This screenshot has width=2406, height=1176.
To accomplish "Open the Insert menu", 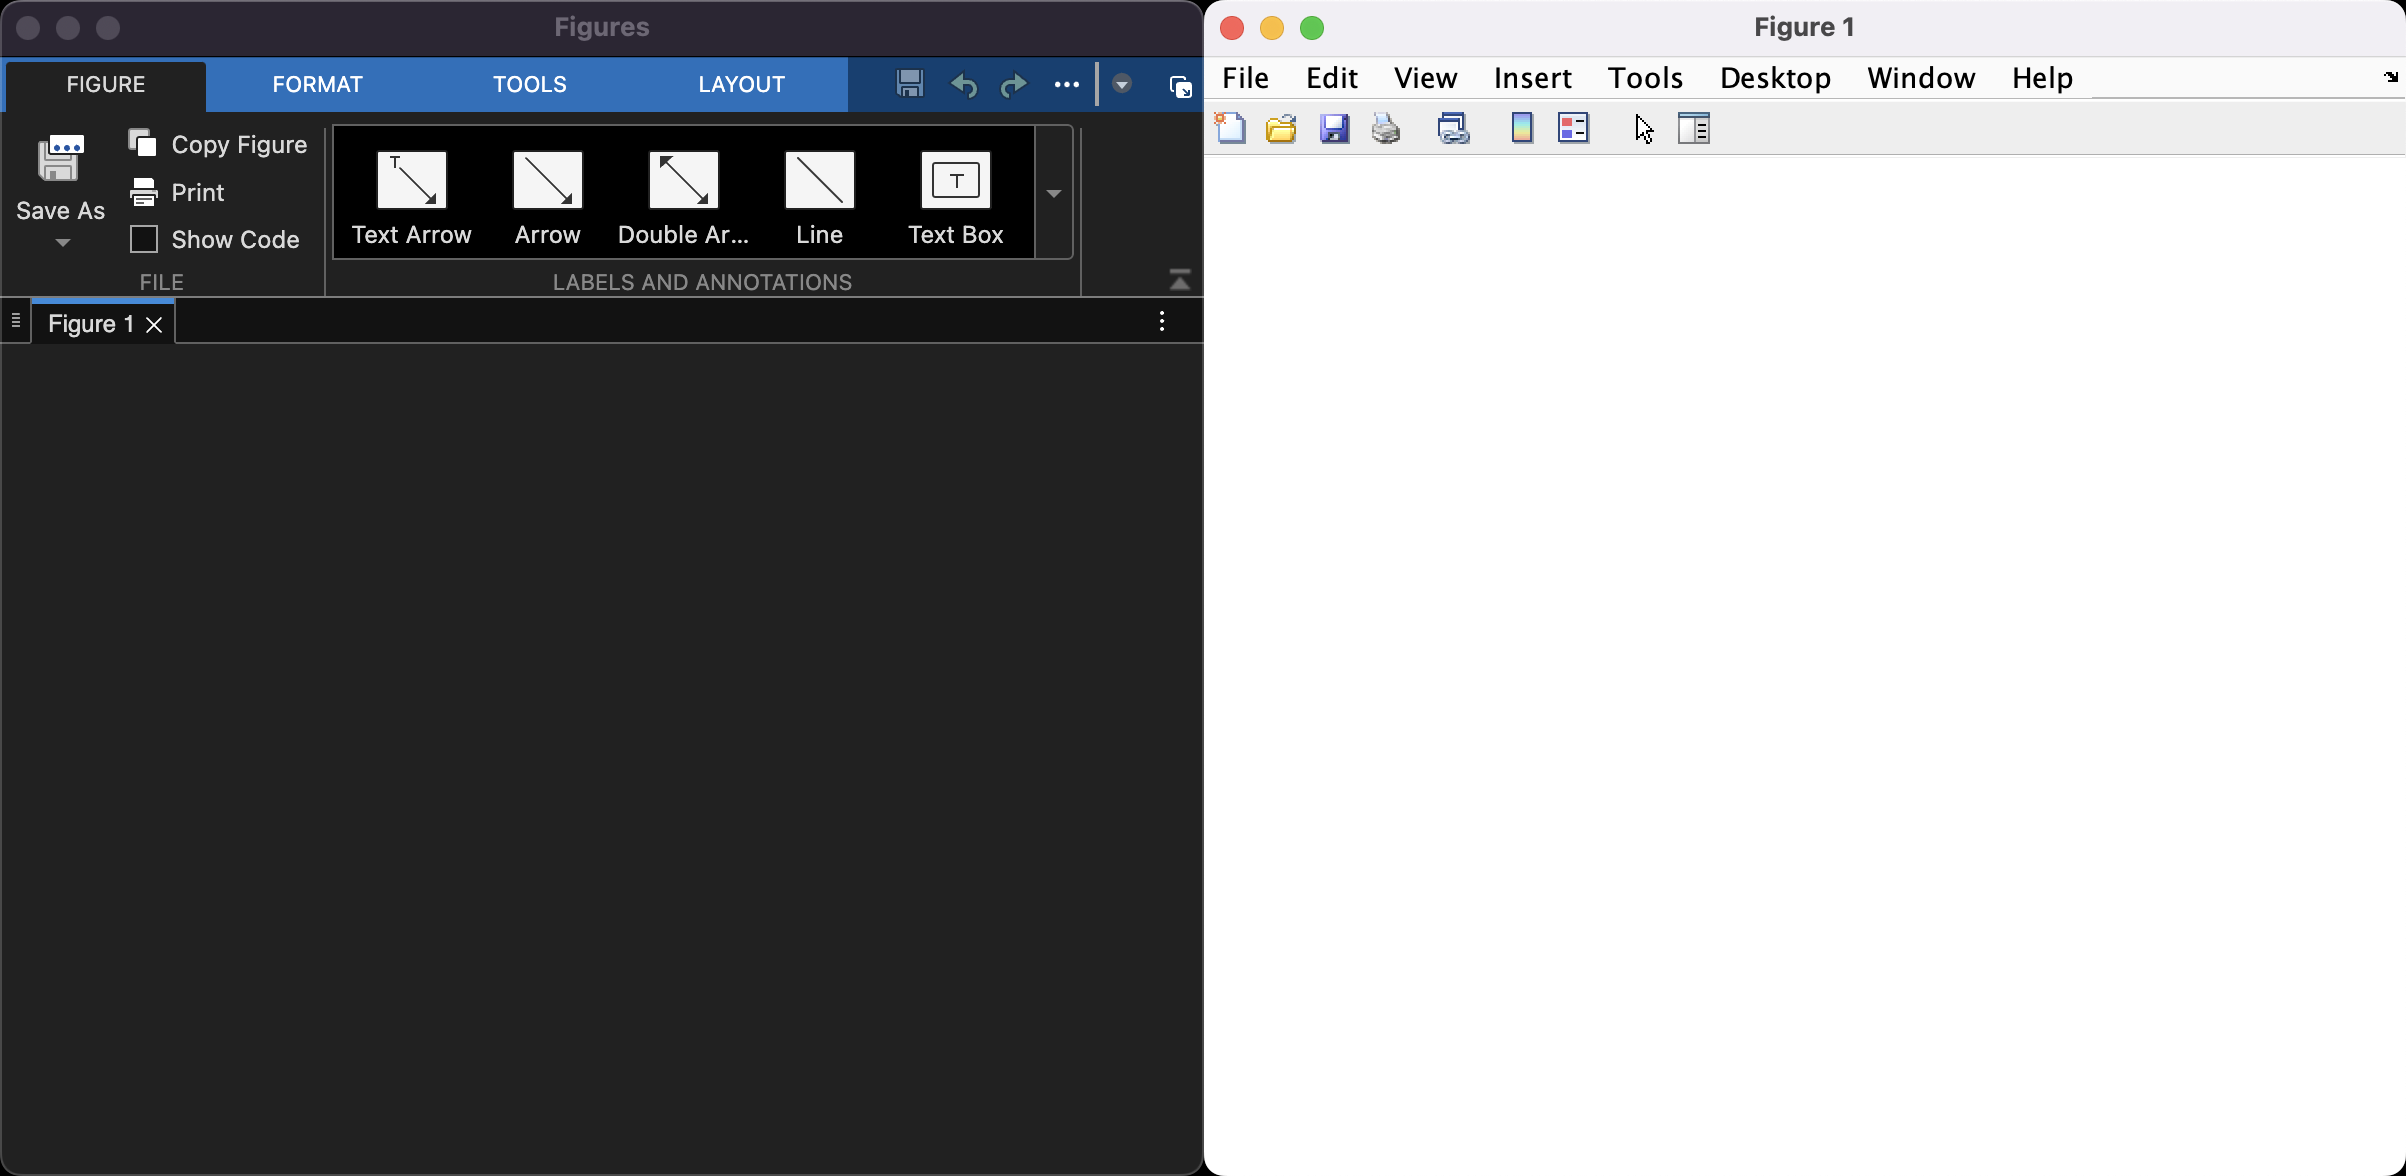I will (x=1532, y=78).
